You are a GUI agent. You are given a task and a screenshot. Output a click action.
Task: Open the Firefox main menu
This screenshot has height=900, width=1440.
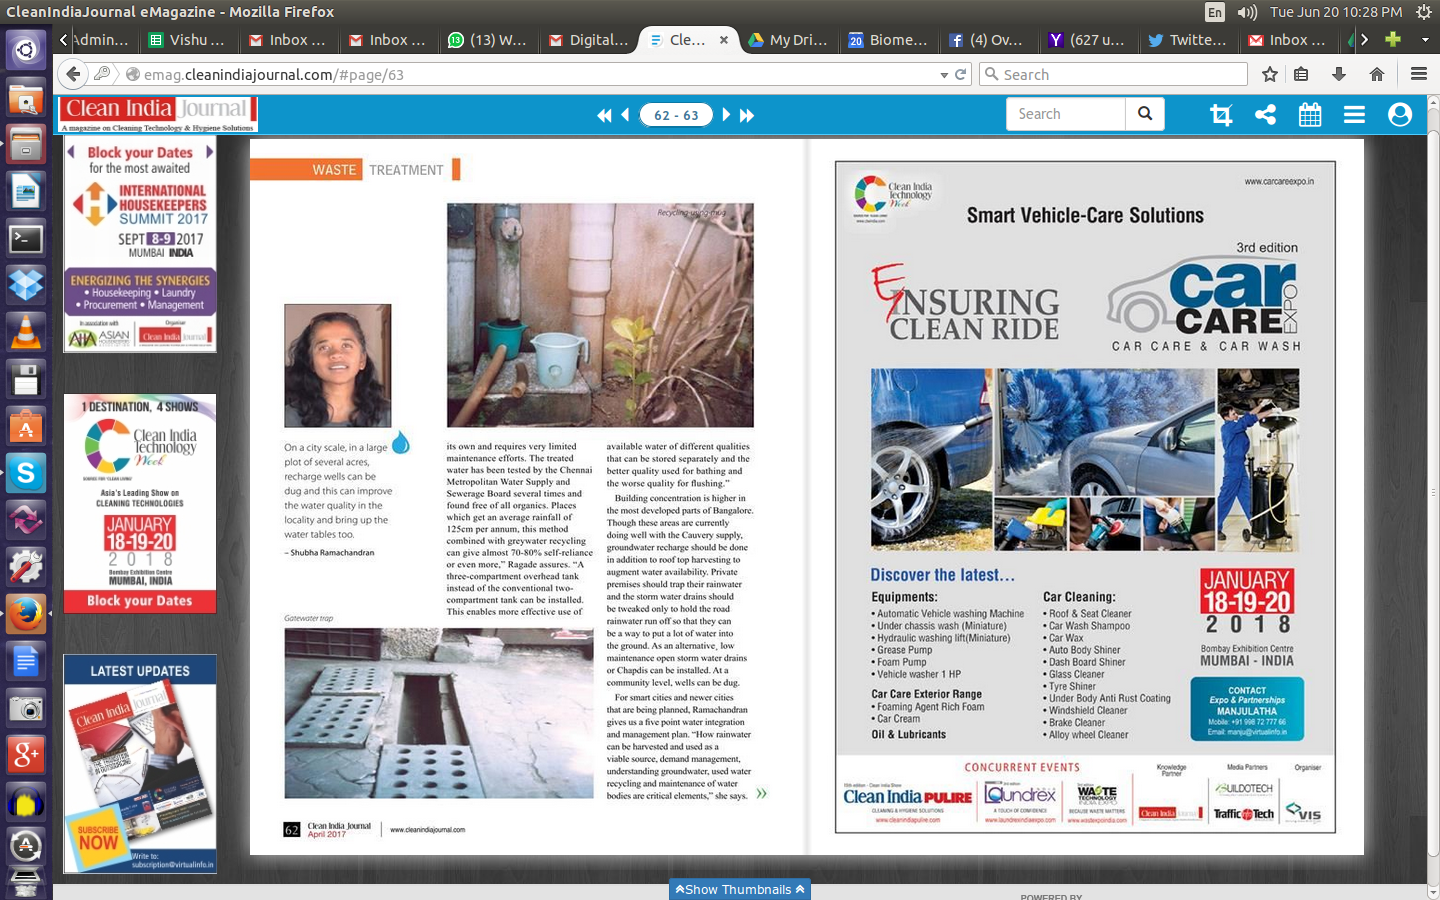(1419, 74)
